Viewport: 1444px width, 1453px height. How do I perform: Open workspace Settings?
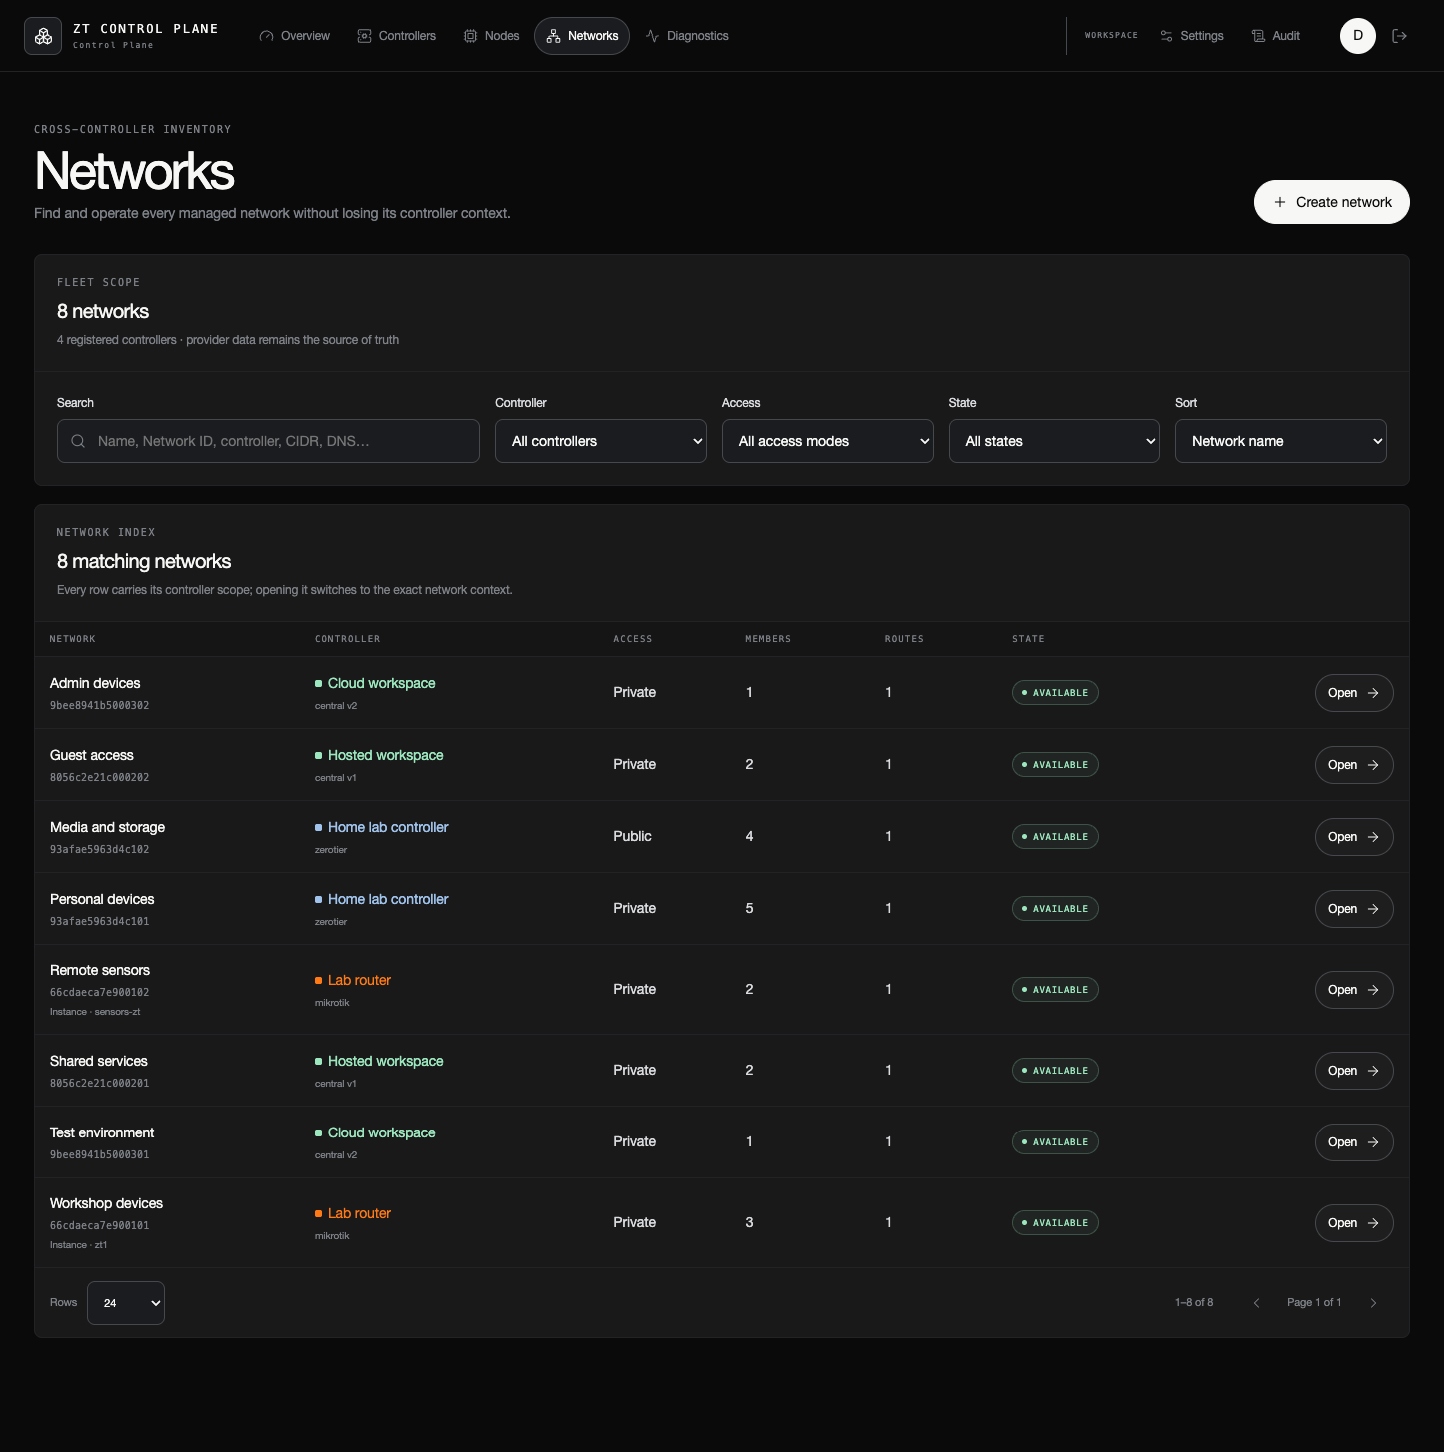coord(1192,36)
